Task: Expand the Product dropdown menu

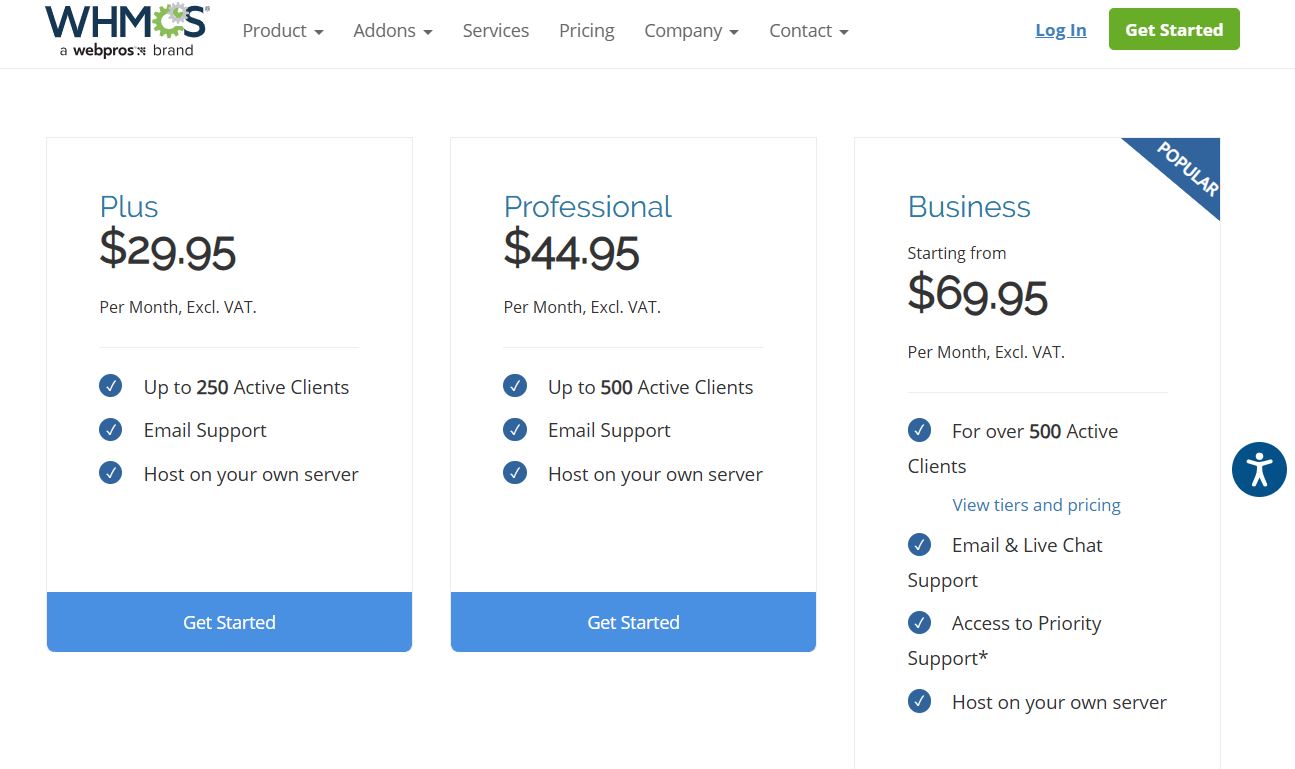Action: pos(283,31)
